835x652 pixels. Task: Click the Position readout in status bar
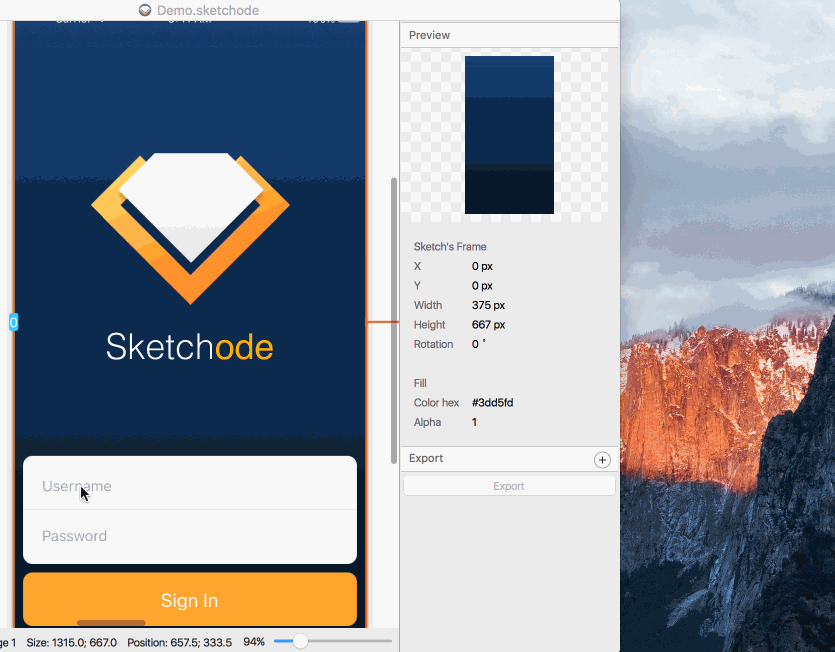(179, 642)
